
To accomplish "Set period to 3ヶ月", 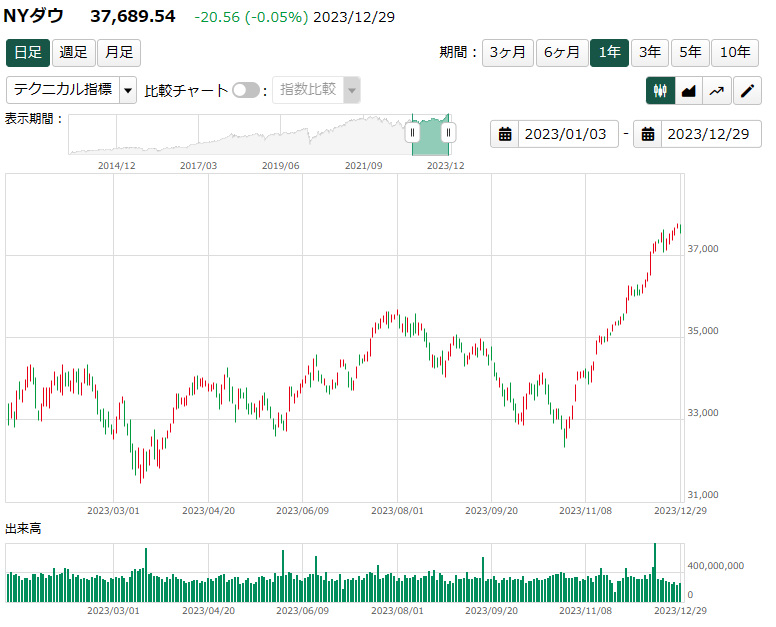I will click(x=508, y=52).
